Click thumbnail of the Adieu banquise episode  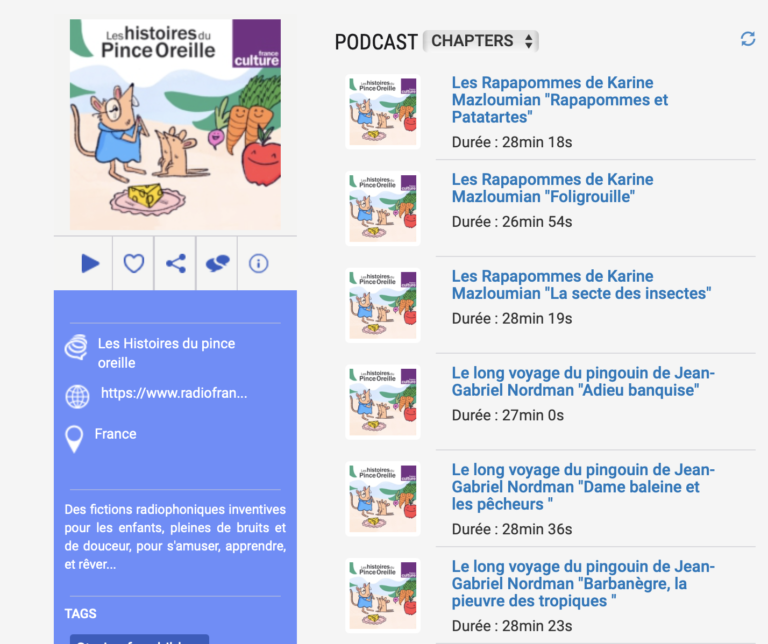pos(383,402)
